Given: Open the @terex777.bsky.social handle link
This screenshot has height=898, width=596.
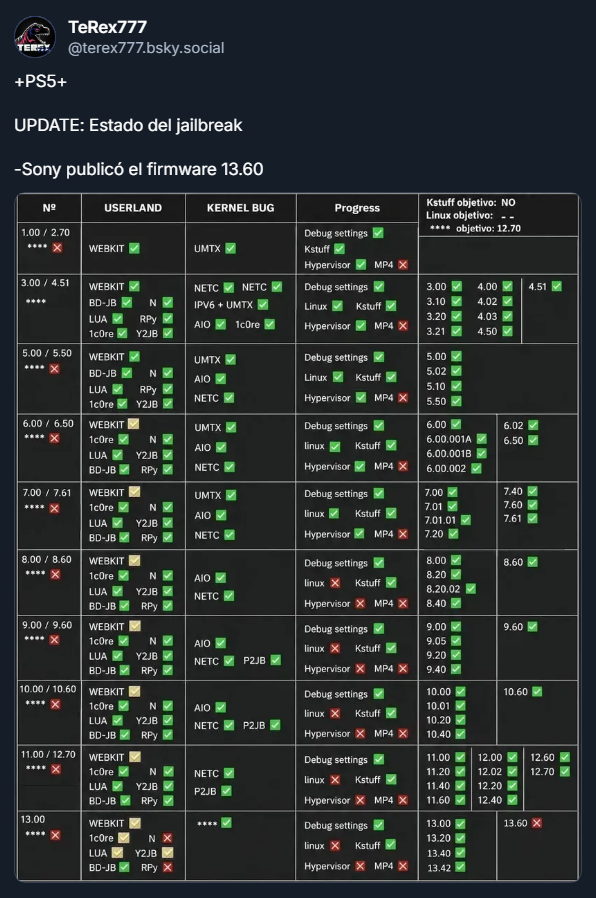Looking at the screenshot, I should [x=146, y=48].
